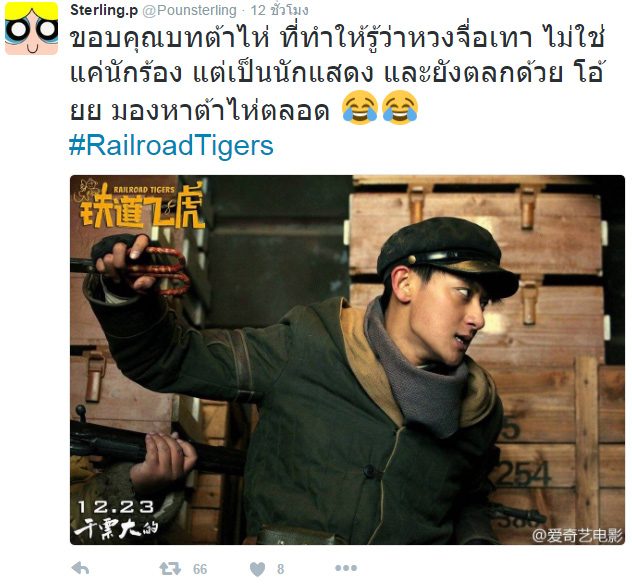Viewport: 632px width, 586px height.
Task: Click the reply arrow icon
Action: tap(80, 569)
